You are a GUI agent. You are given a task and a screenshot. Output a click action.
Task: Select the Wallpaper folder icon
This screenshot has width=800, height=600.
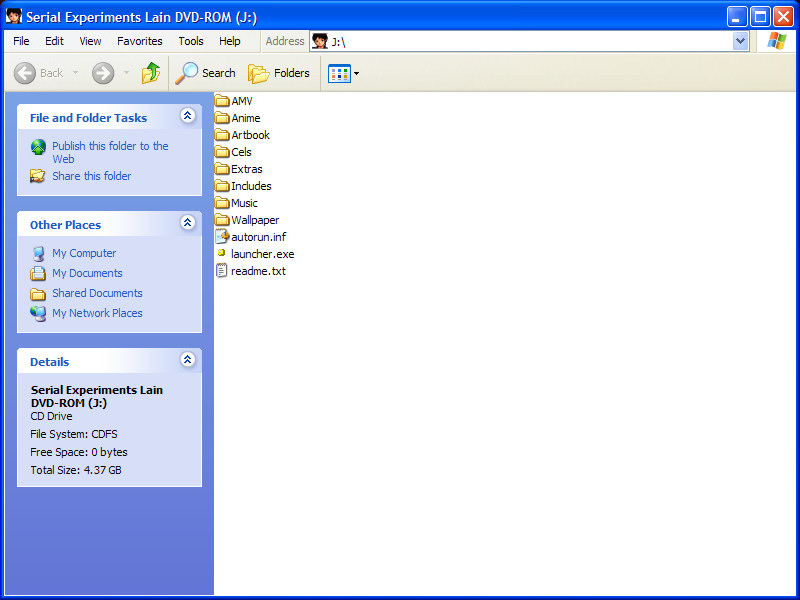point(222,220)
